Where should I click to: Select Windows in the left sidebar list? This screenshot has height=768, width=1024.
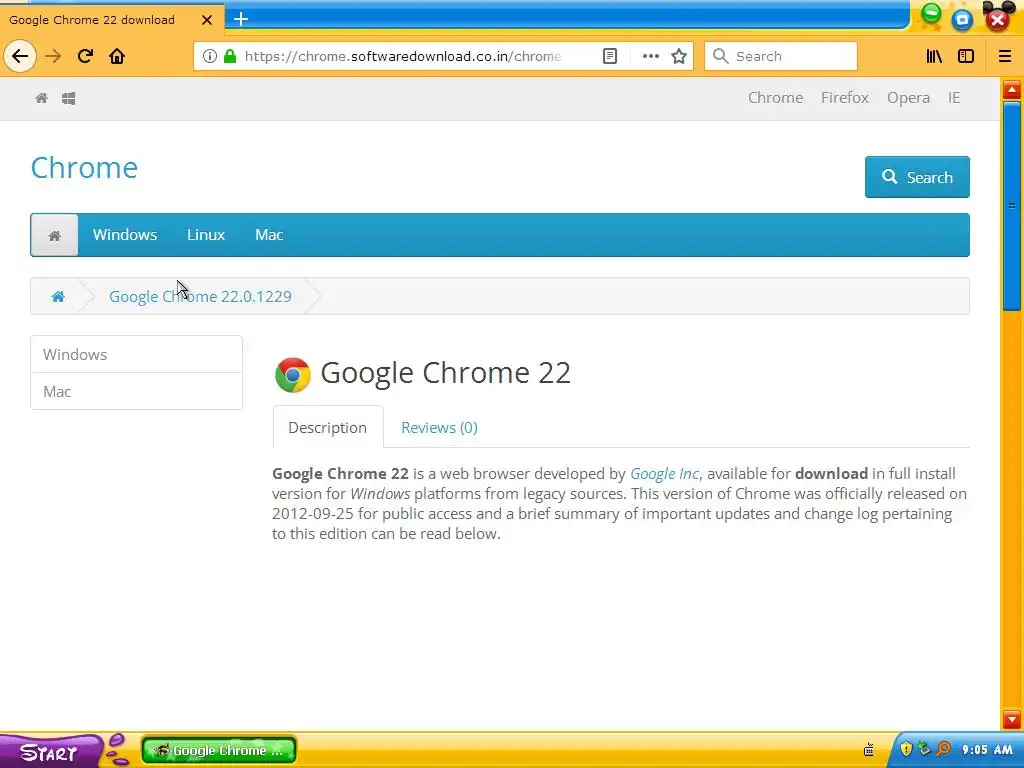136,355
